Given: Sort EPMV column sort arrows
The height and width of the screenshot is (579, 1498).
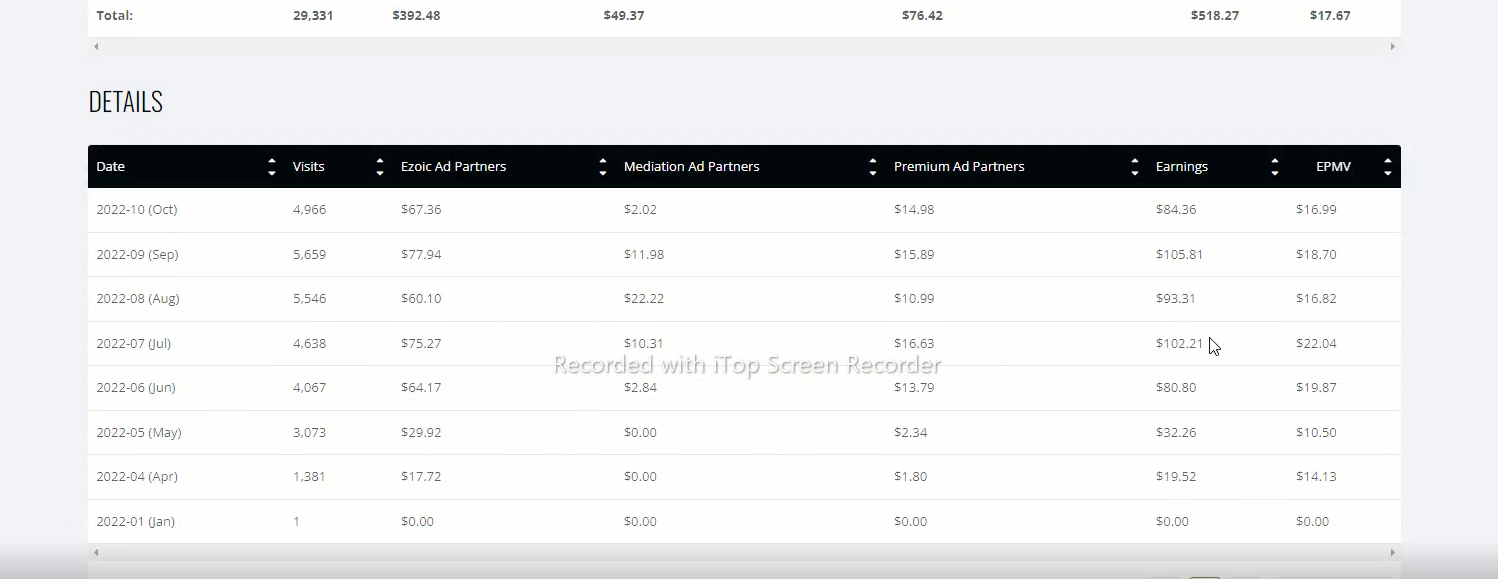Looking at the screenshot, I should [x=1388, y=167].
